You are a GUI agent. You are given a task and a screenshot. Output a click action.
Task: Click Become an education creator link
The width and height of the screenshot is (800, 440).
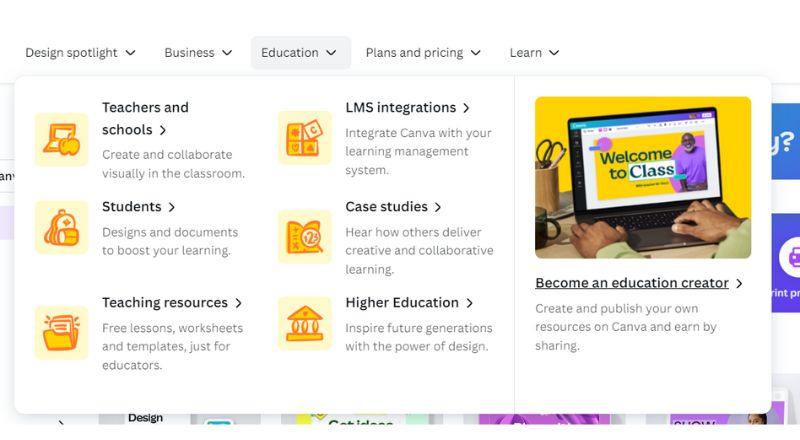pos(632,283)
